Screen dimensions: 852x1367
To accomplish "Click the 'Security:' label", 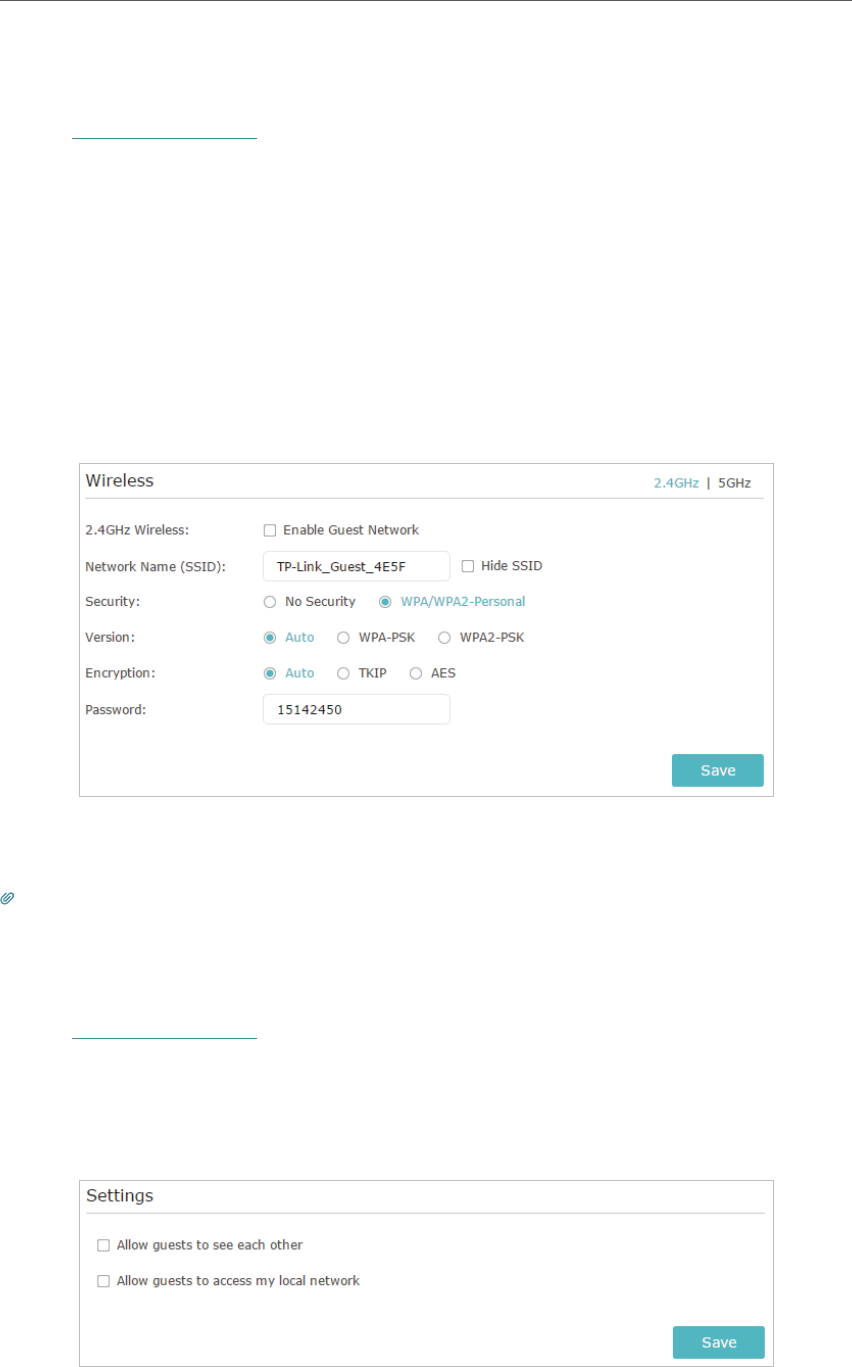I will [x=110, y=602].
